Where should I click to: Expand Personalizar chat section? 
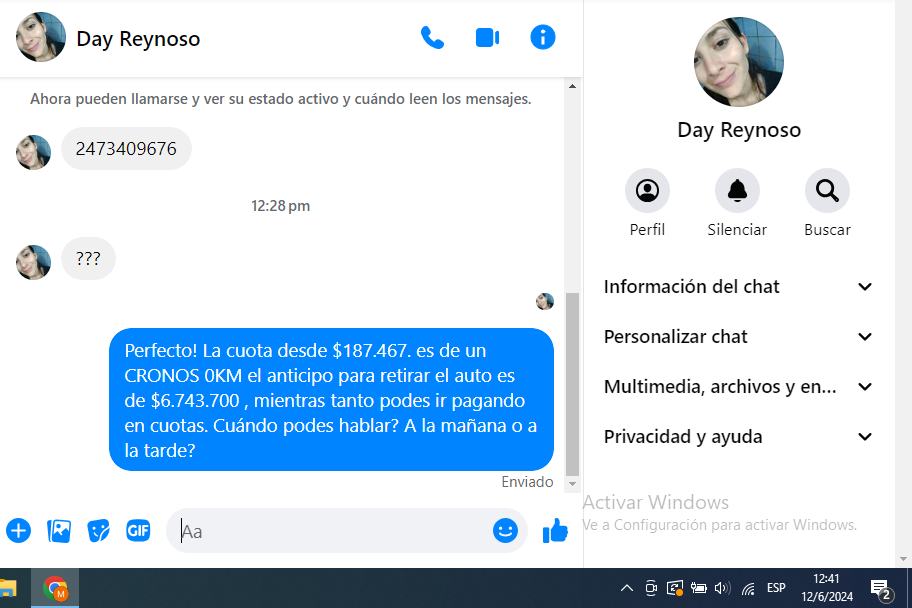coord(738,337)
